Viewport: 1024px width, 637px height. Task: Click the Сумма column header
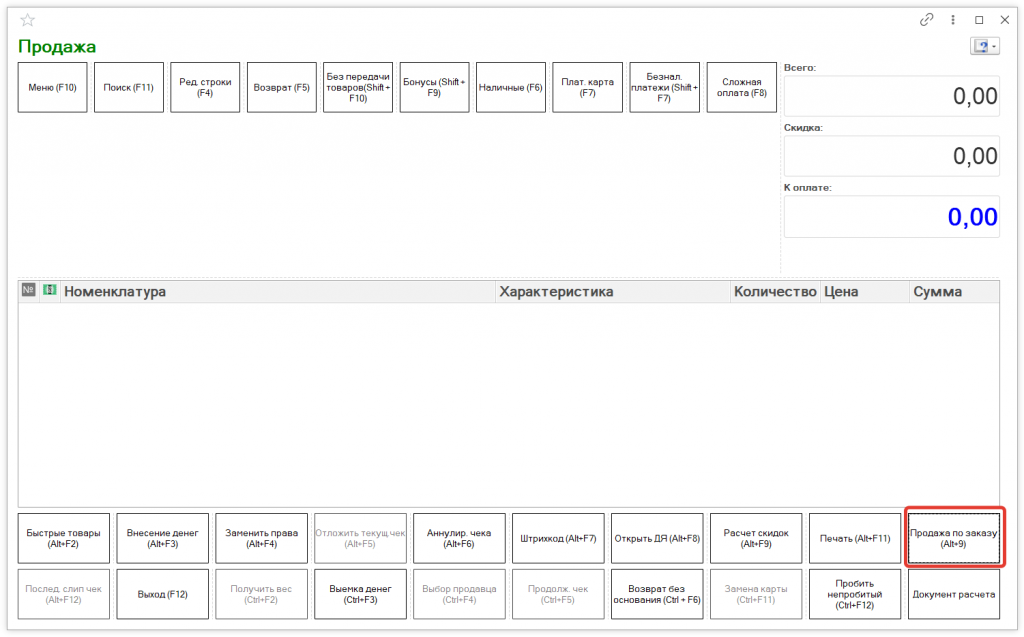click(953, 292)
